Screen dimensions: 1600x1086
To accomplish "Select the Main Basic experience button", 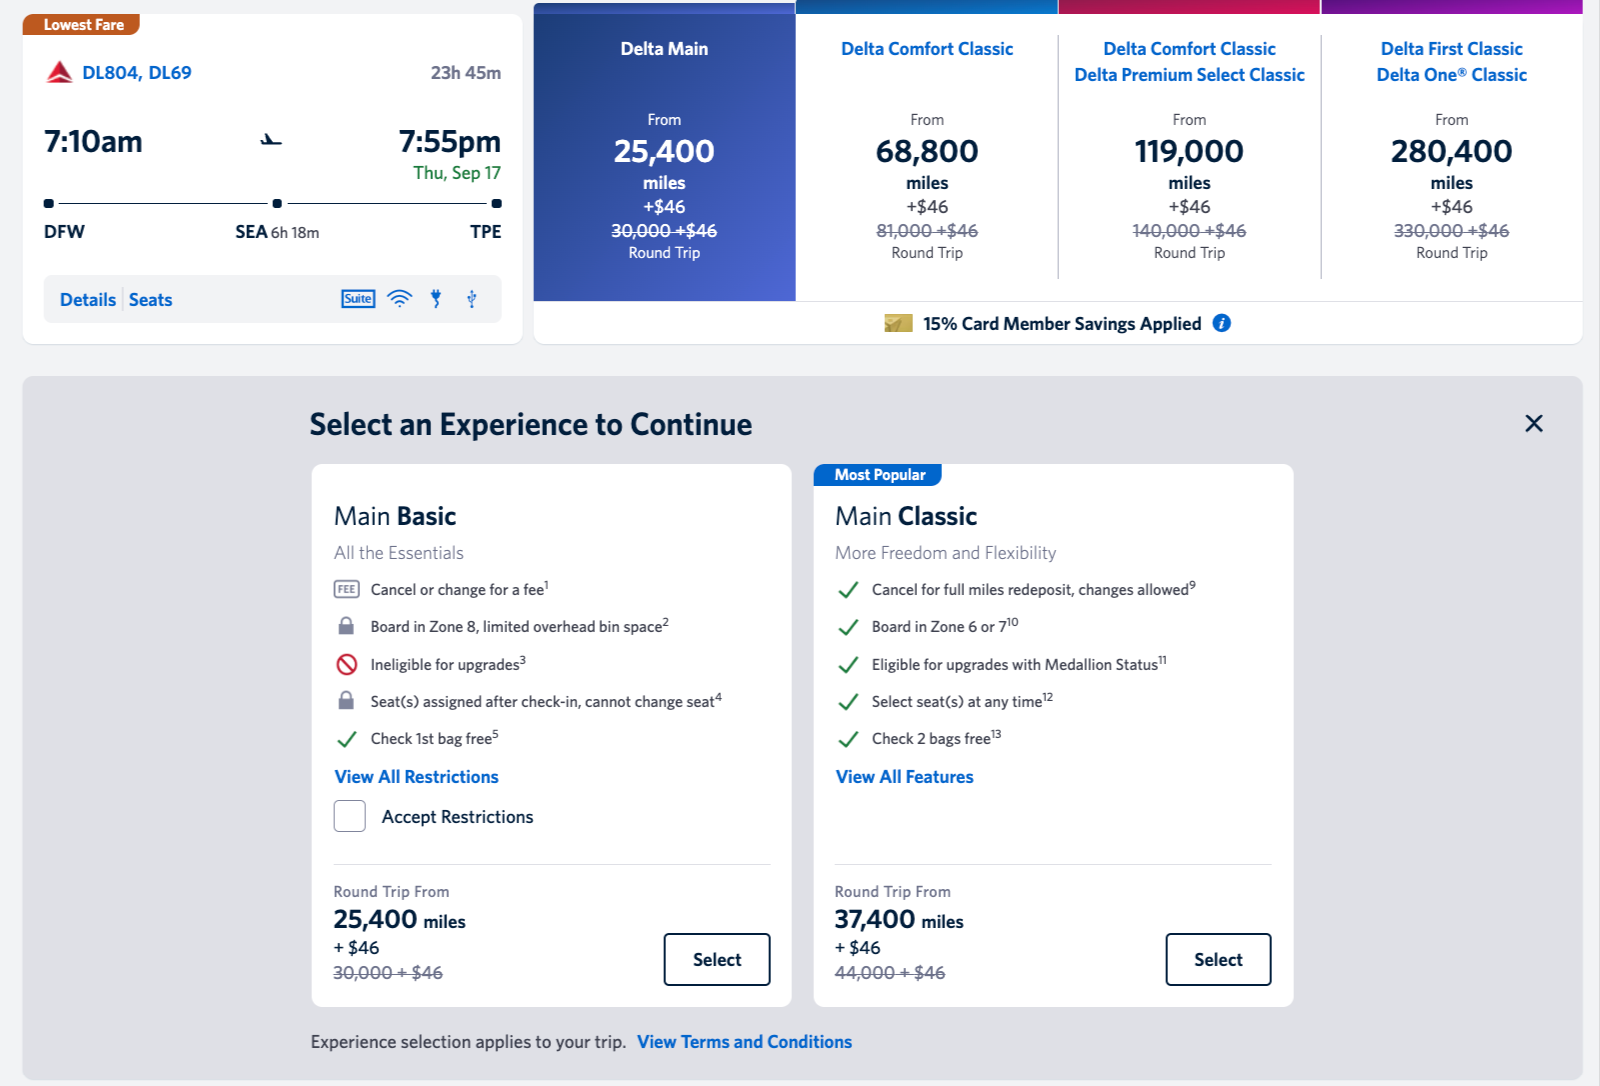I will coord(717,959).
